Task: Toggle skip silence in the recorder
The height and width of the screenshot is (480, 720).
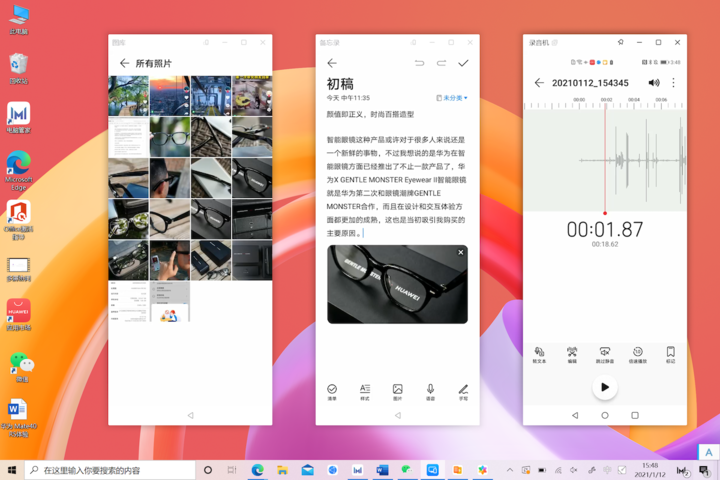Action: (605, 355)
